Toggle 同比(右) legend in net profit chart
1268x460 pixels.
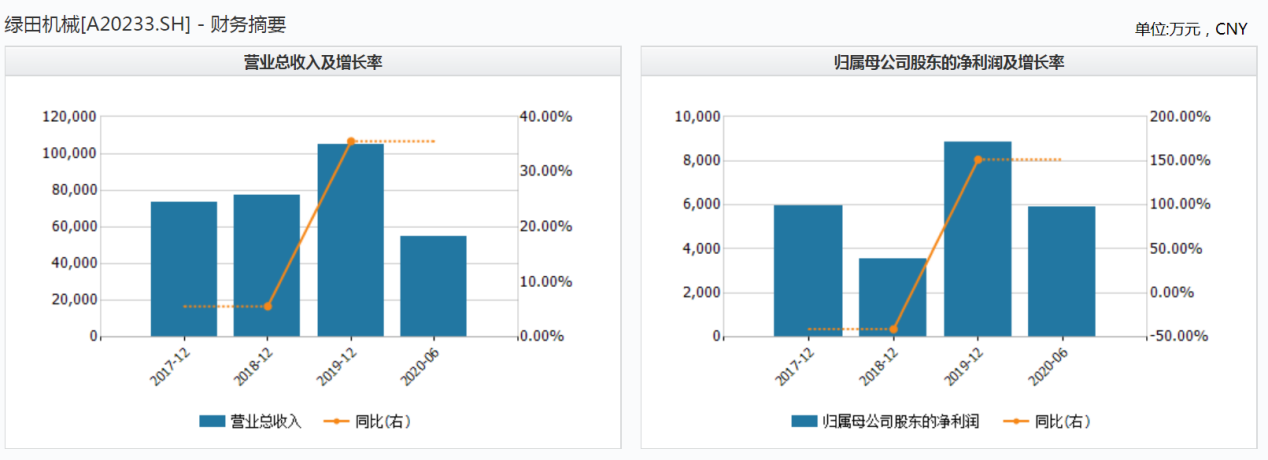click(1051, 422)
